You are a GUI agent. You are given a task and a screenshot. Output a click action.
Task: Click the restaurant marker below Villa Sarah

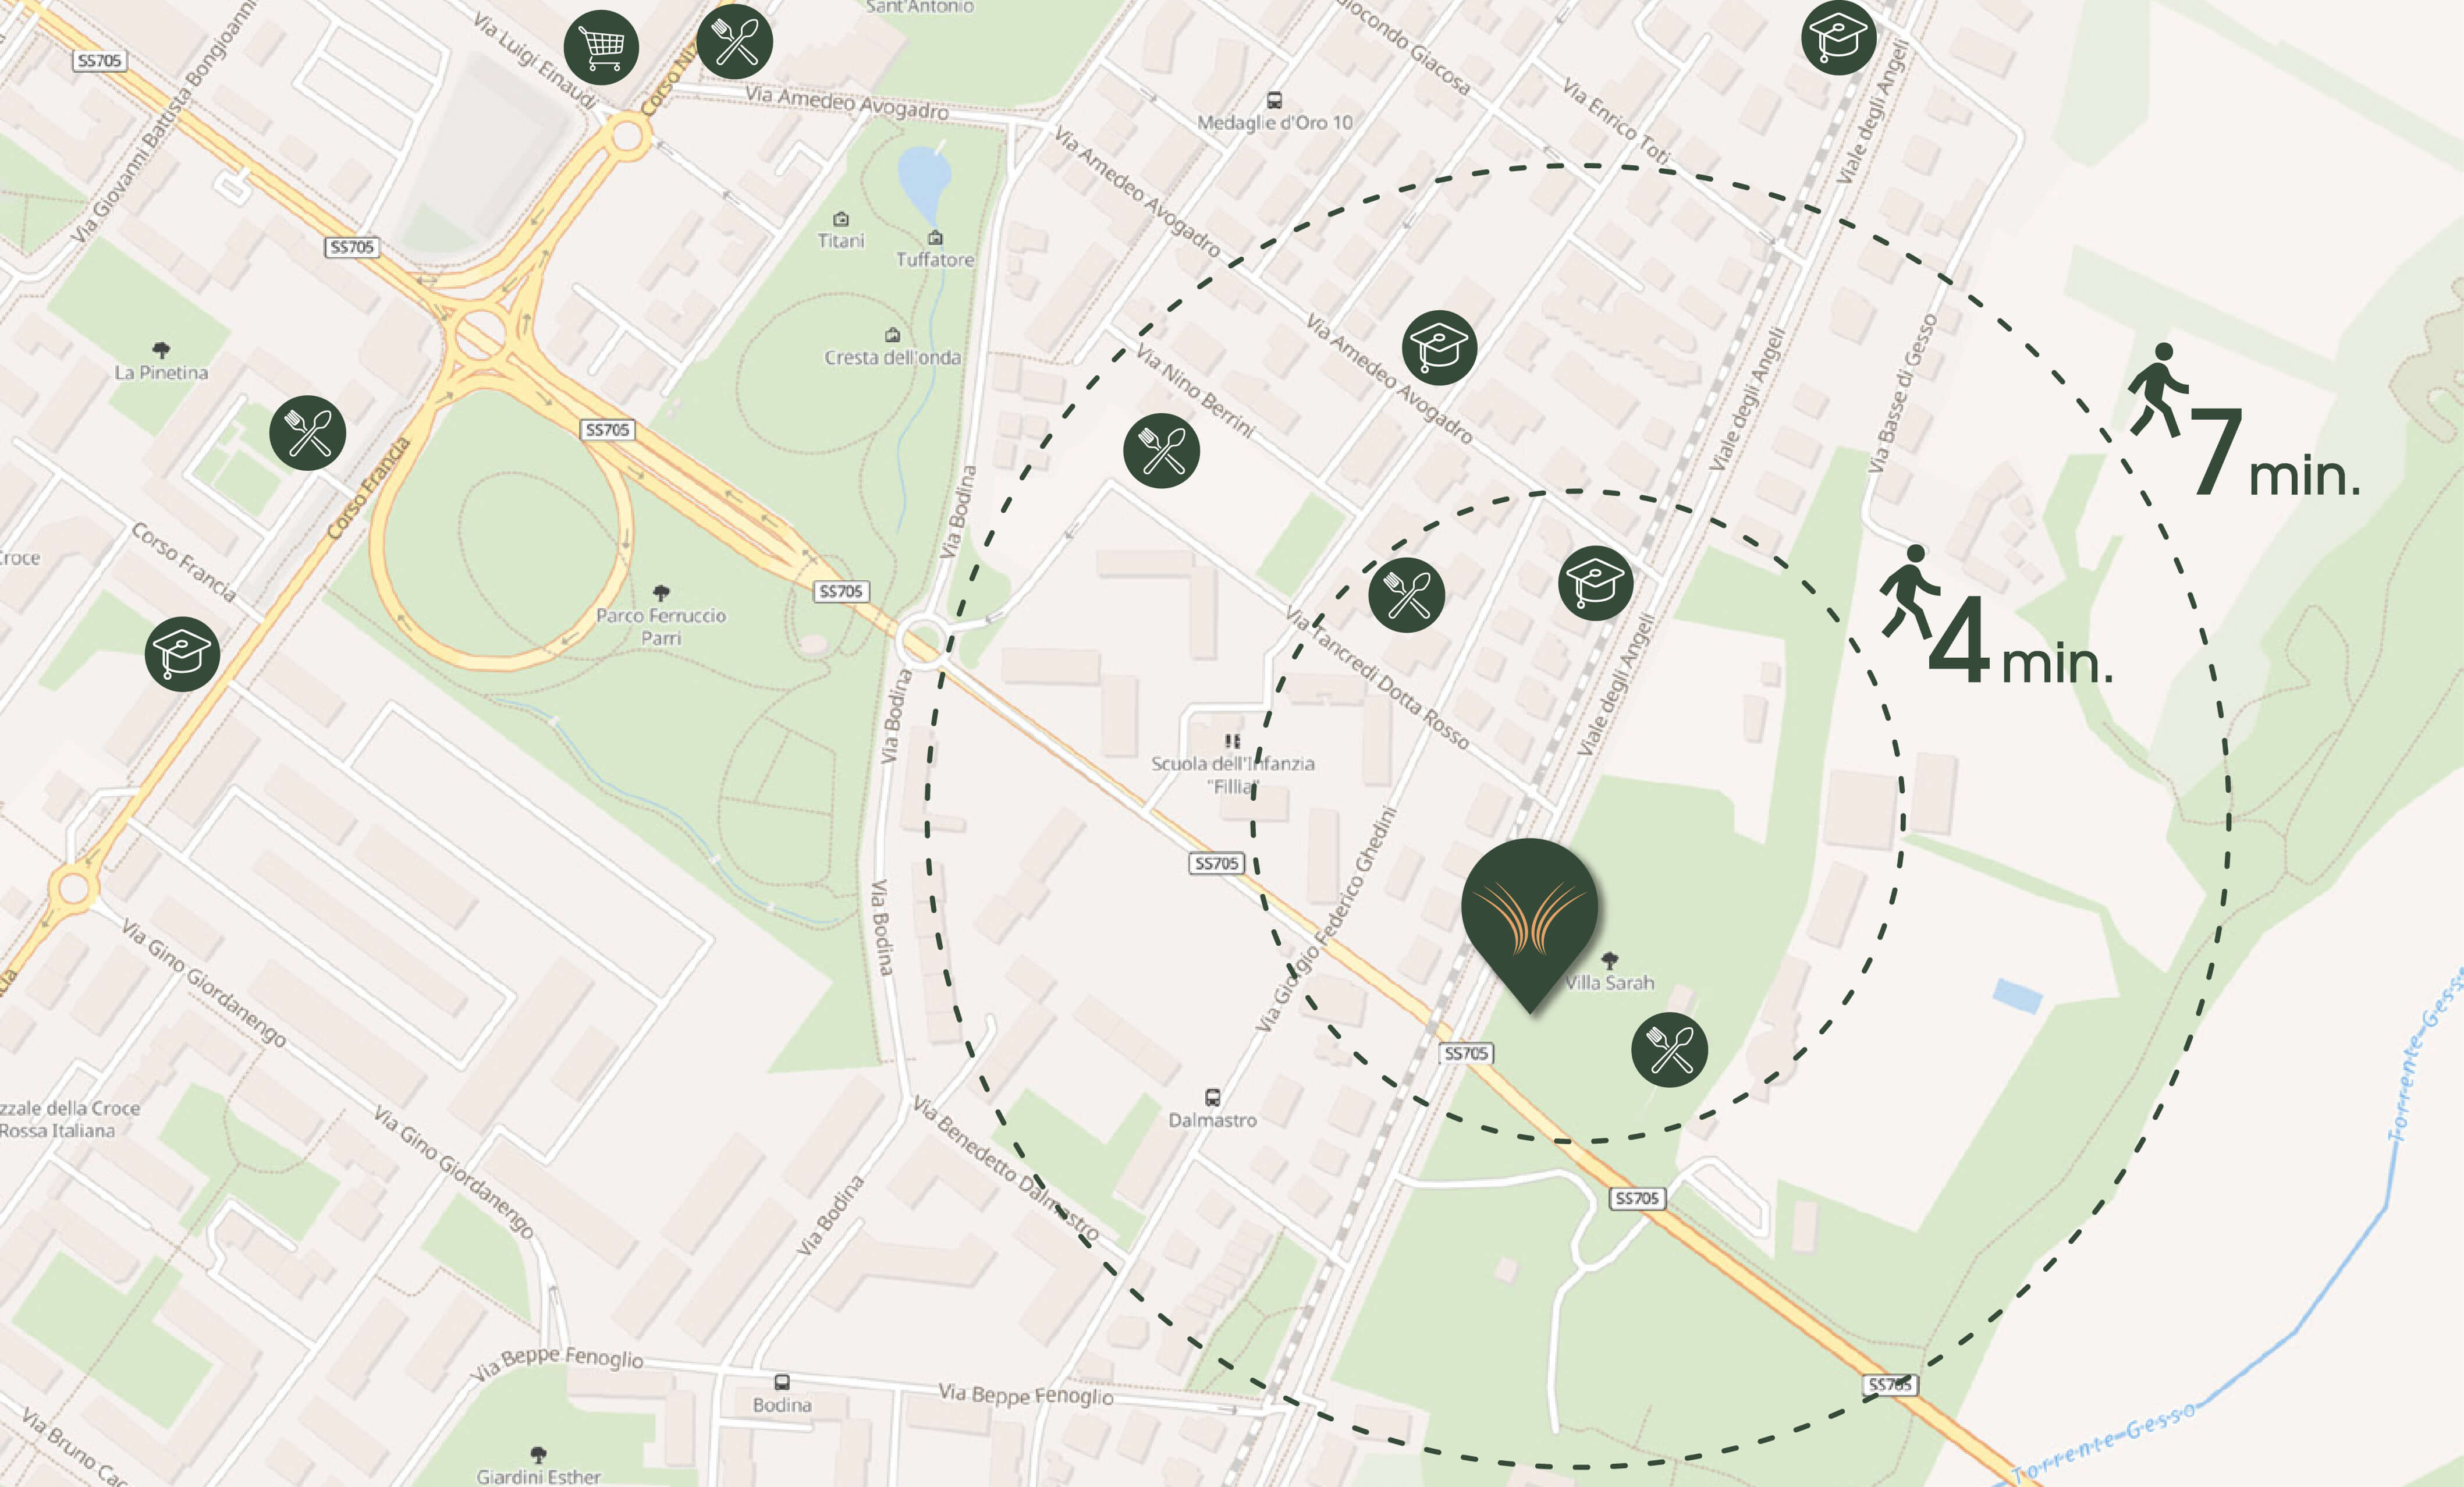pos(1669,1050)
